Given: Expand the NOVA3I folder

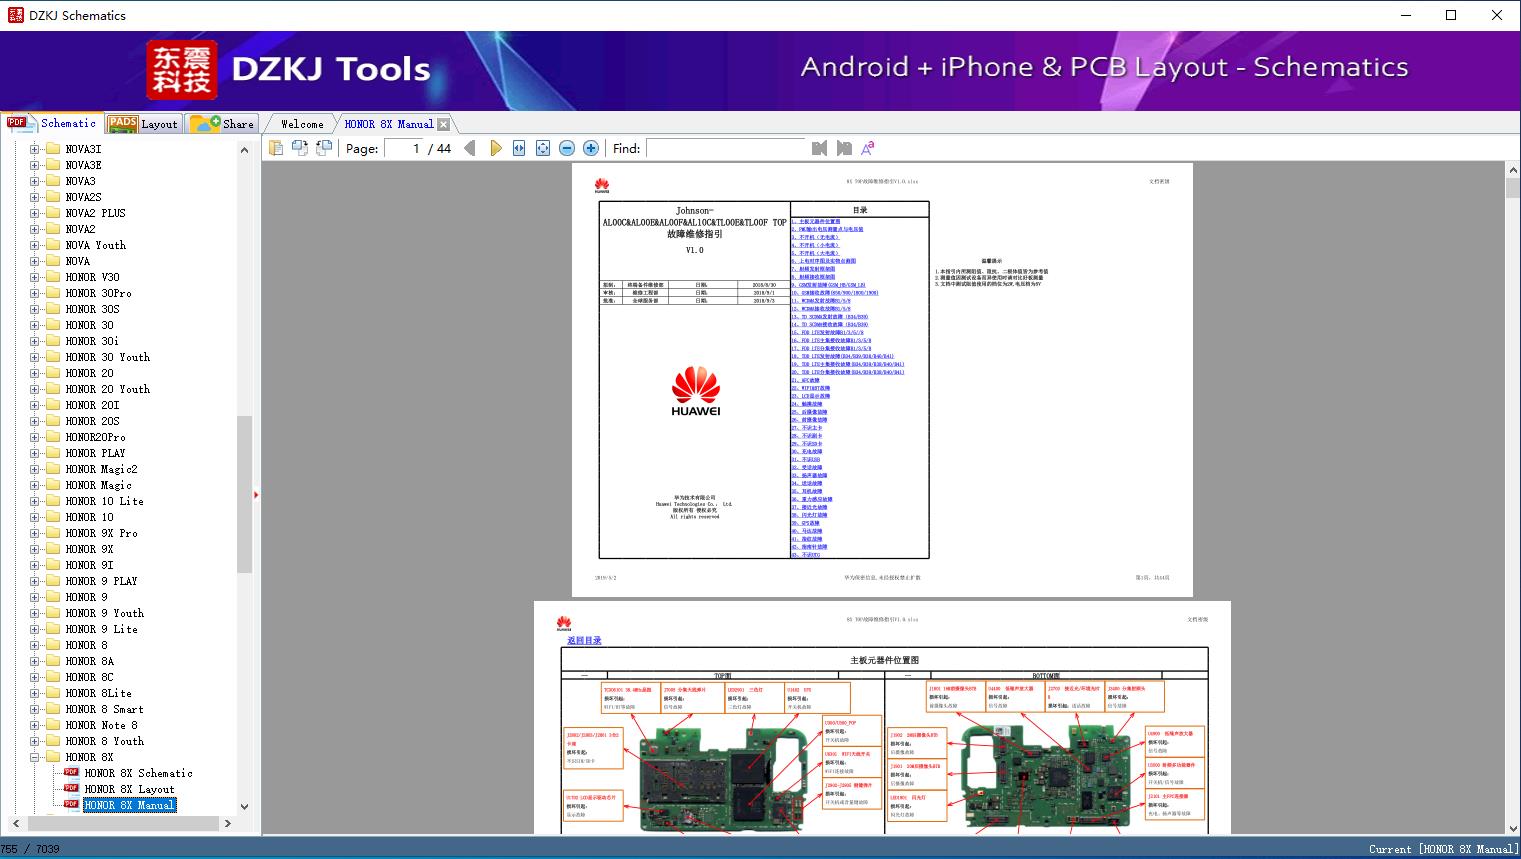Looking at the screenshot, I should [35, 149].
